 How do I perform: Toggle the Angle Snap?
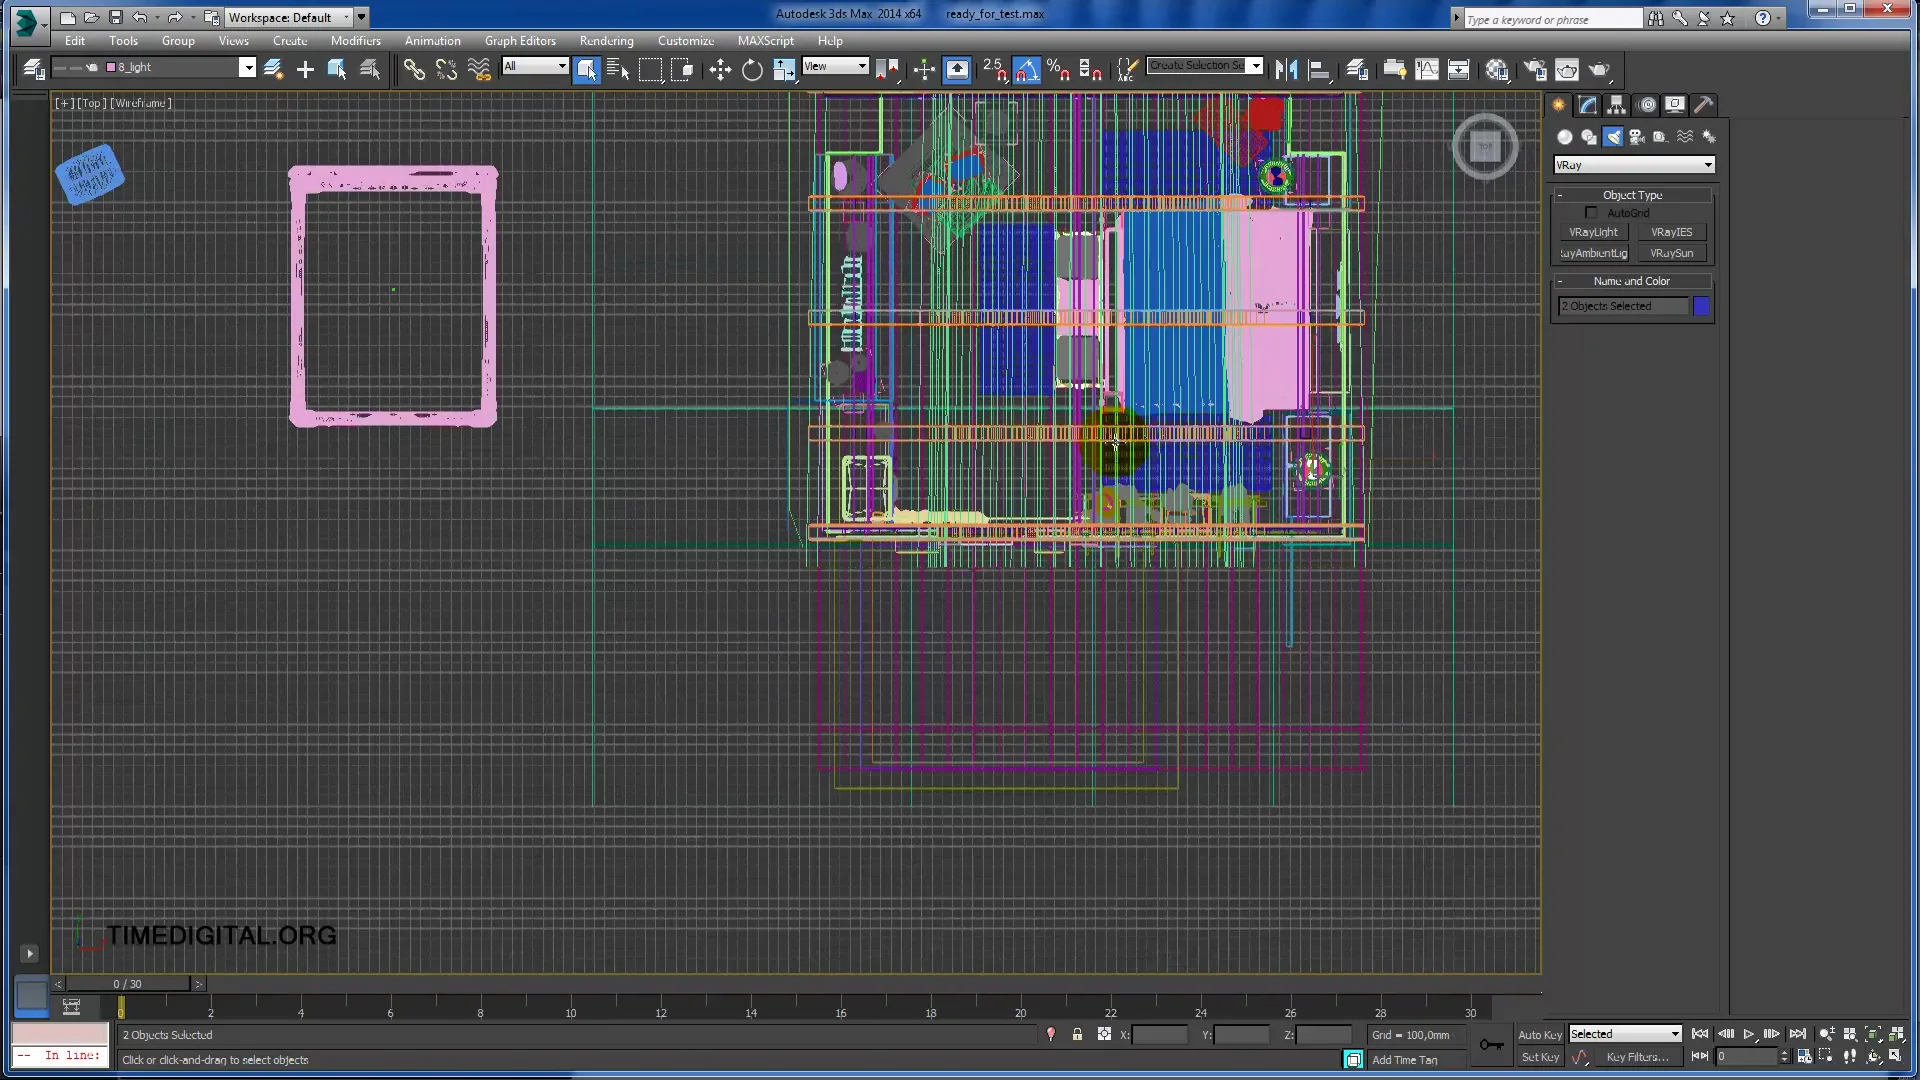(x=1026, y=69)
